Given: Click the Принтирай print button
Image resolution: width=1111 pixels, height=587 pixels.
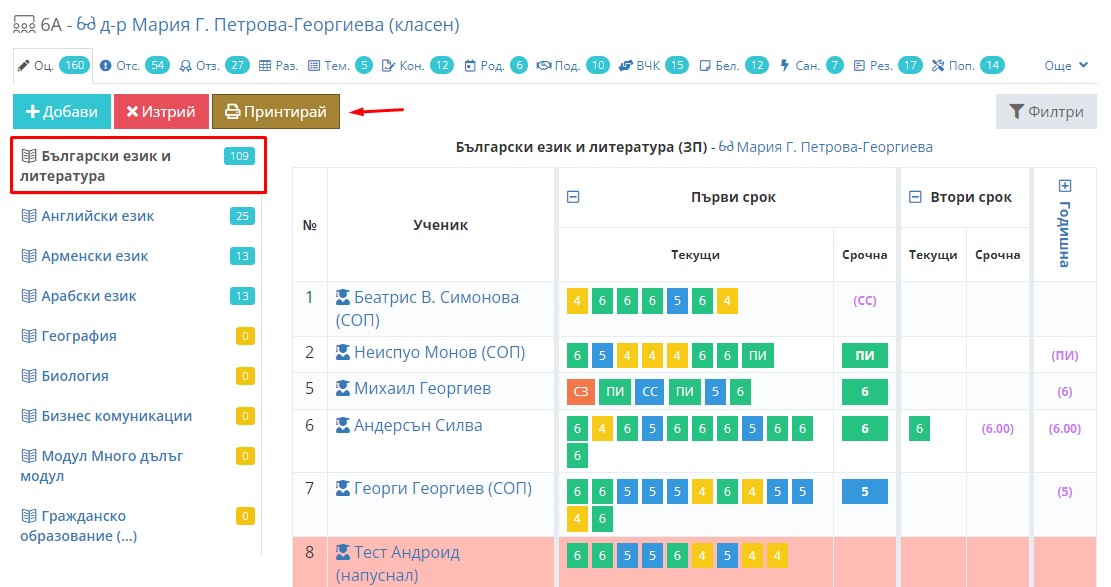Looking at the screenshot, I should coord(276,111).
